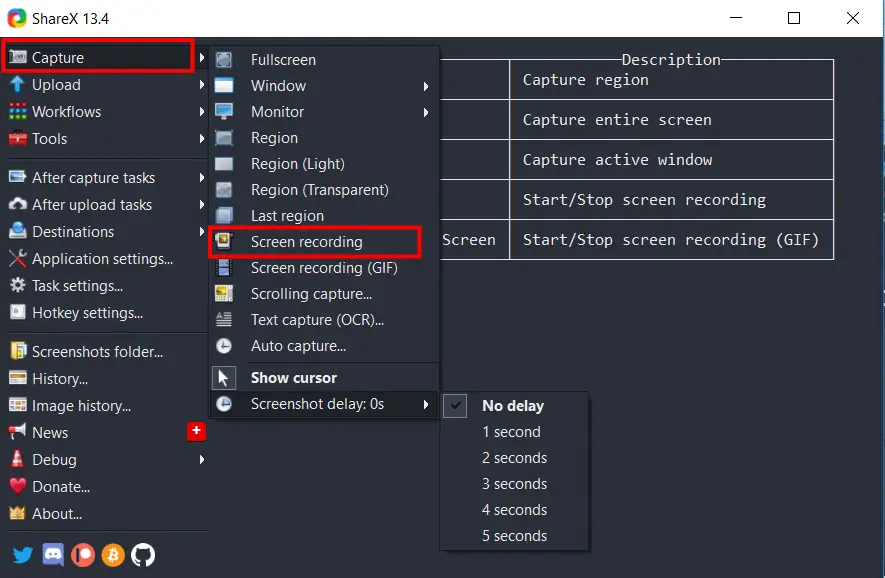Open the Upload menu

pyautogui.click(x=106, y=85)
